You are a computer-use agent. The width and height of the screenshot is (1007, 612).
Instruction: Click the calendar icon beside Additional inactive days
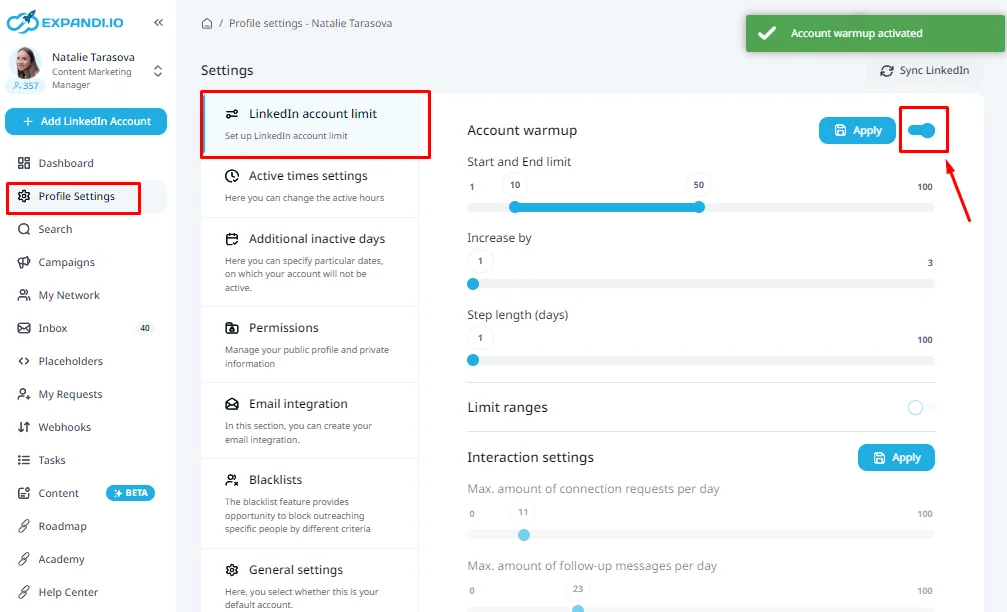click(x=232, y=239)
